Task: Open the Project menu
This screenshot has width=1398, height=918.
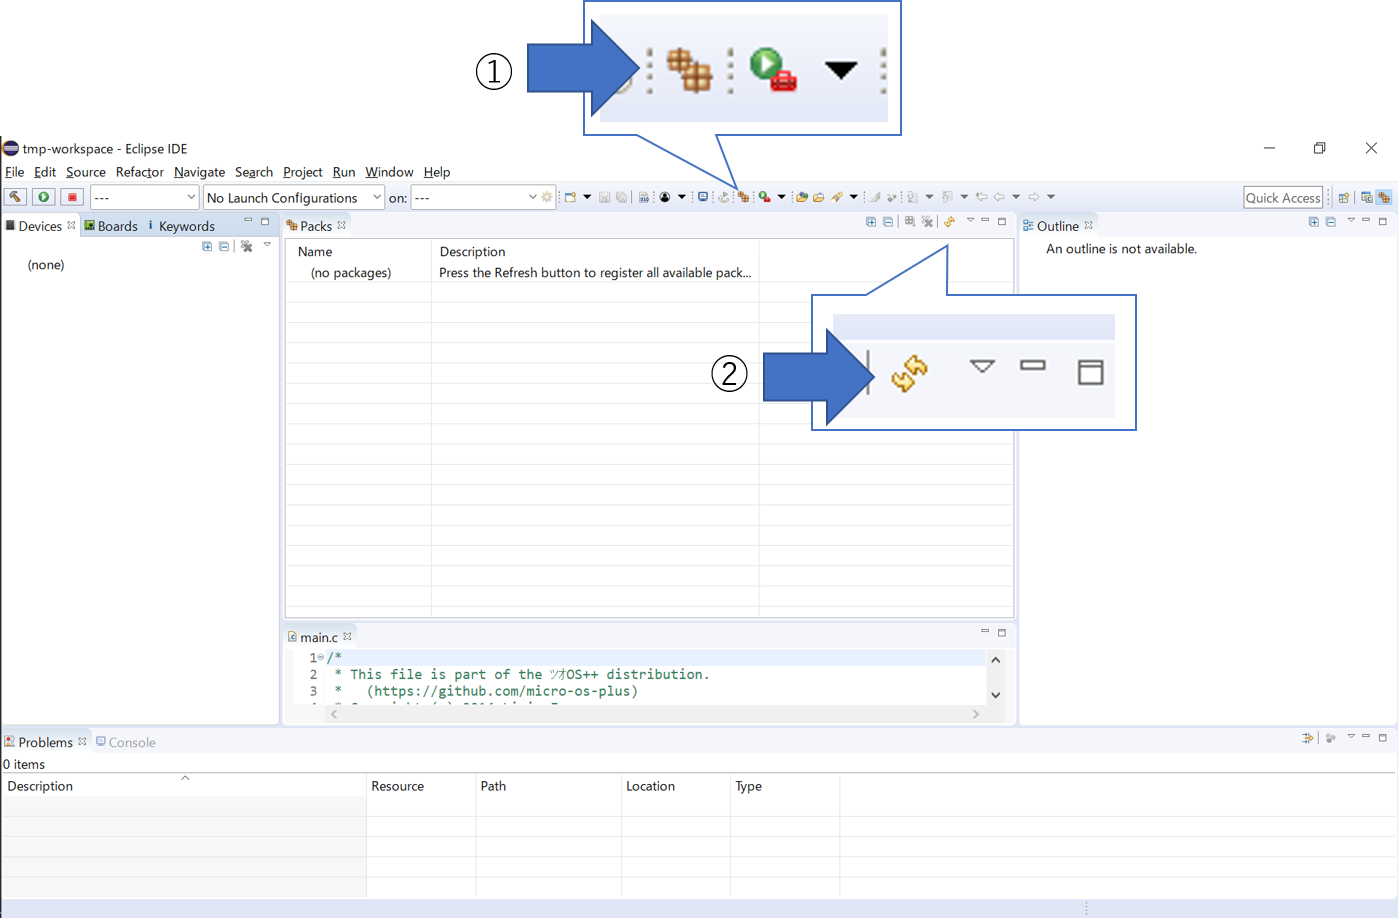Action: [302, 172]
